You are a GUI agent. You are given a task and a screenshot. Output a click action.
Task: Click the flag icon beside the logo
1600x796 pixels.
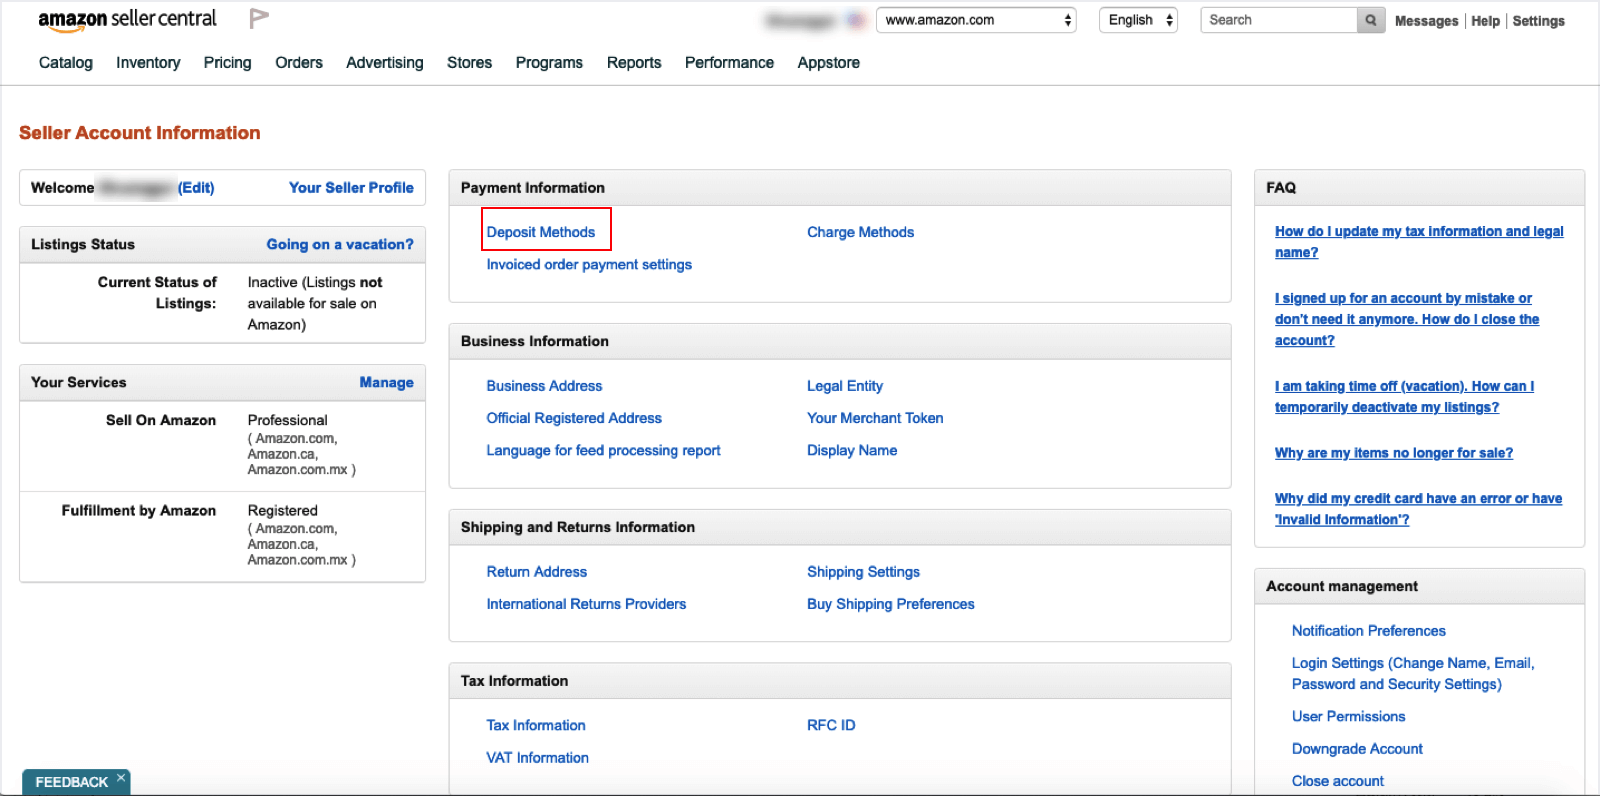[259, 18]
